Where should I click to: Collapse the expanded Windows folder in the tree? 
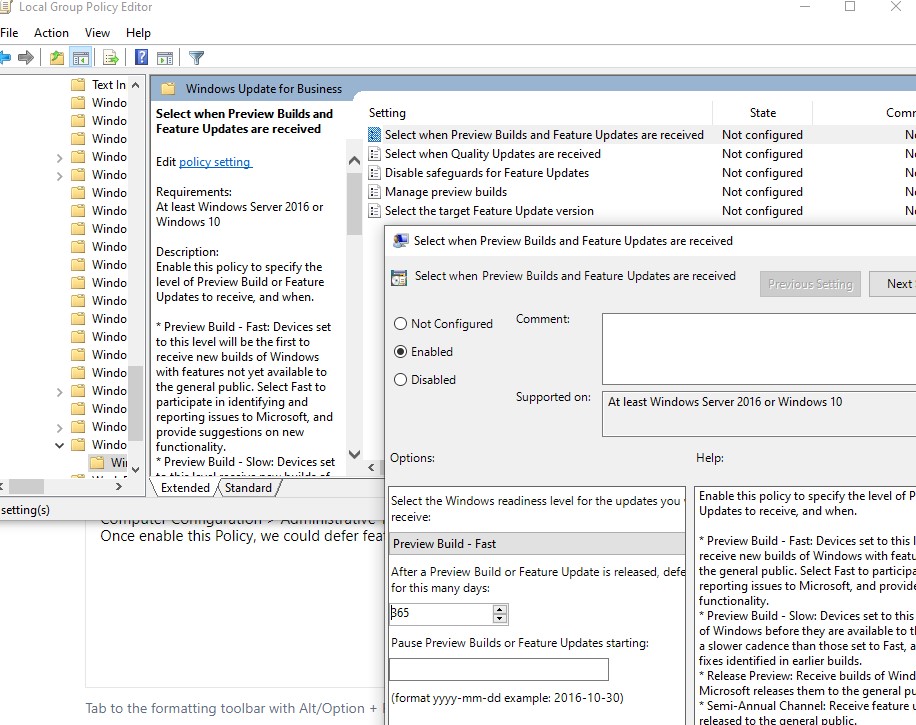60,444
